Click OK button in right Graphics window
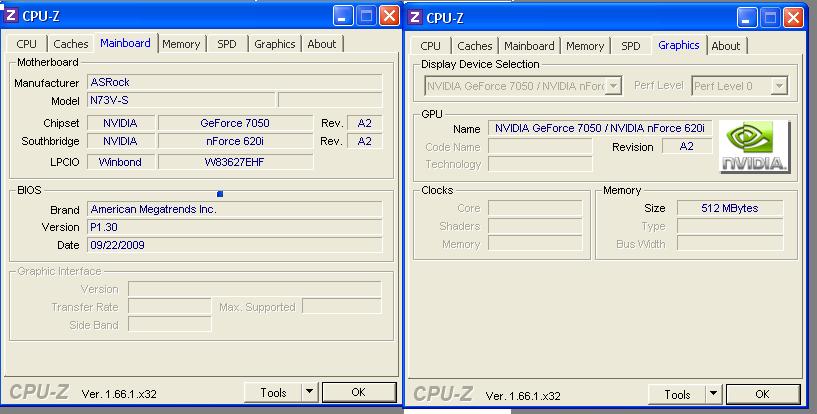 [763, 394]
